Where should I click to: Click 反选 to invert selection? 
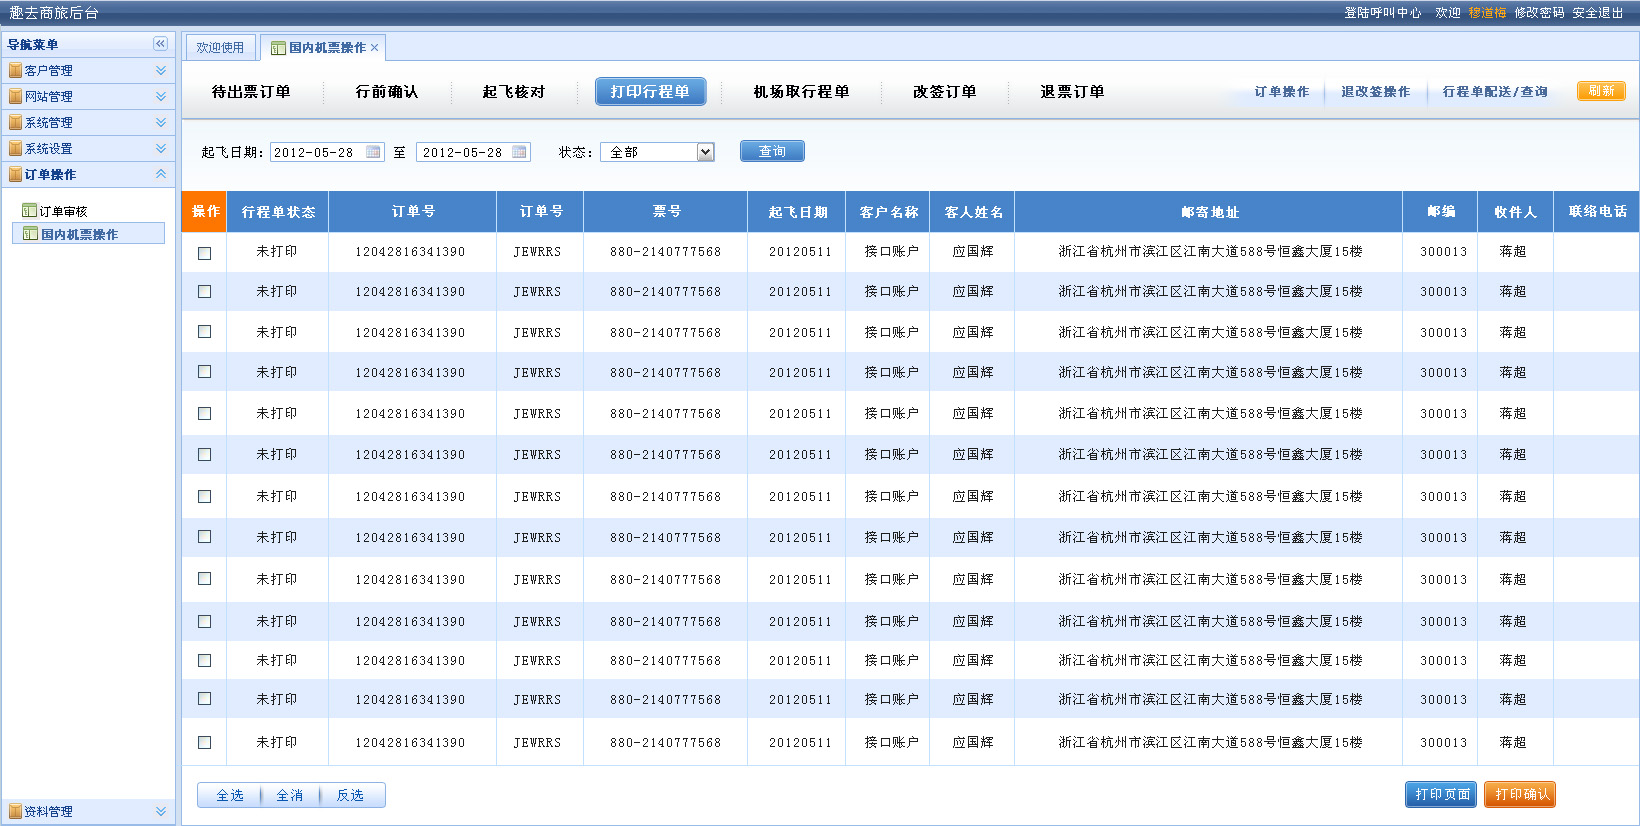pyautogui.click(x=350, y=796)
